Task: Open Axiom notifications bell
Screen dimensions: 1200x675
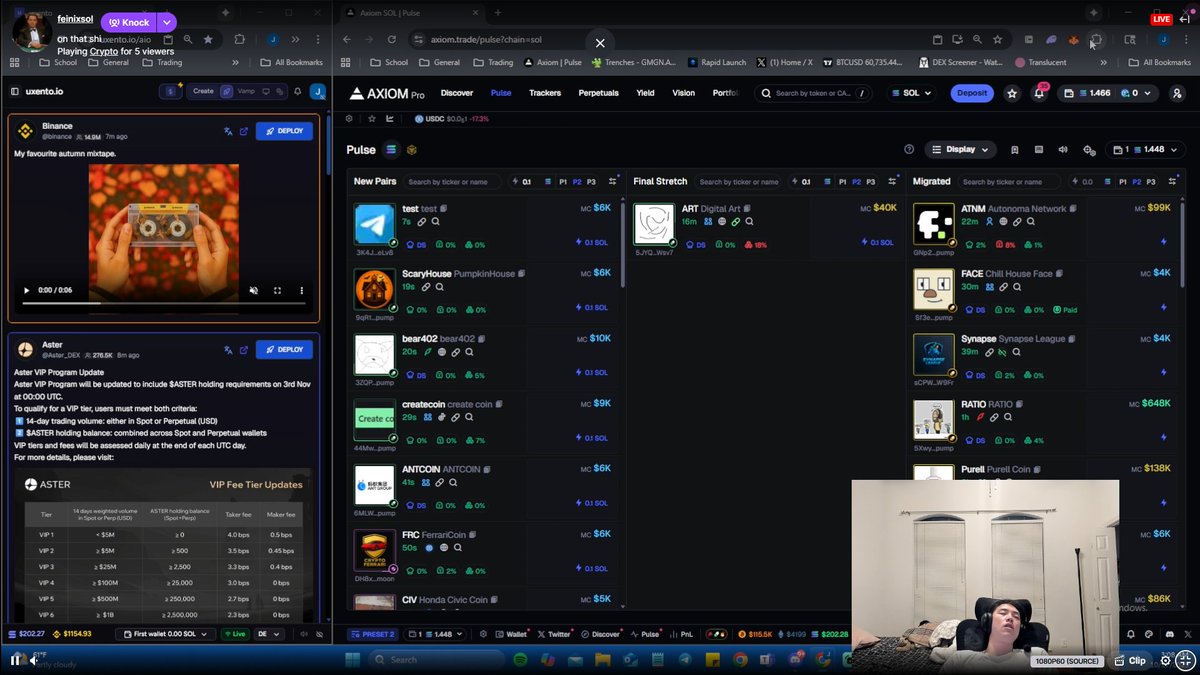Action: coord(1038,93)
